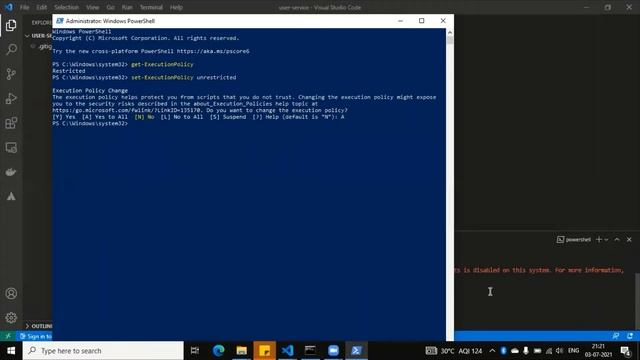
Task: Click the remote window indicator in status bar
Action: point(8,336)
